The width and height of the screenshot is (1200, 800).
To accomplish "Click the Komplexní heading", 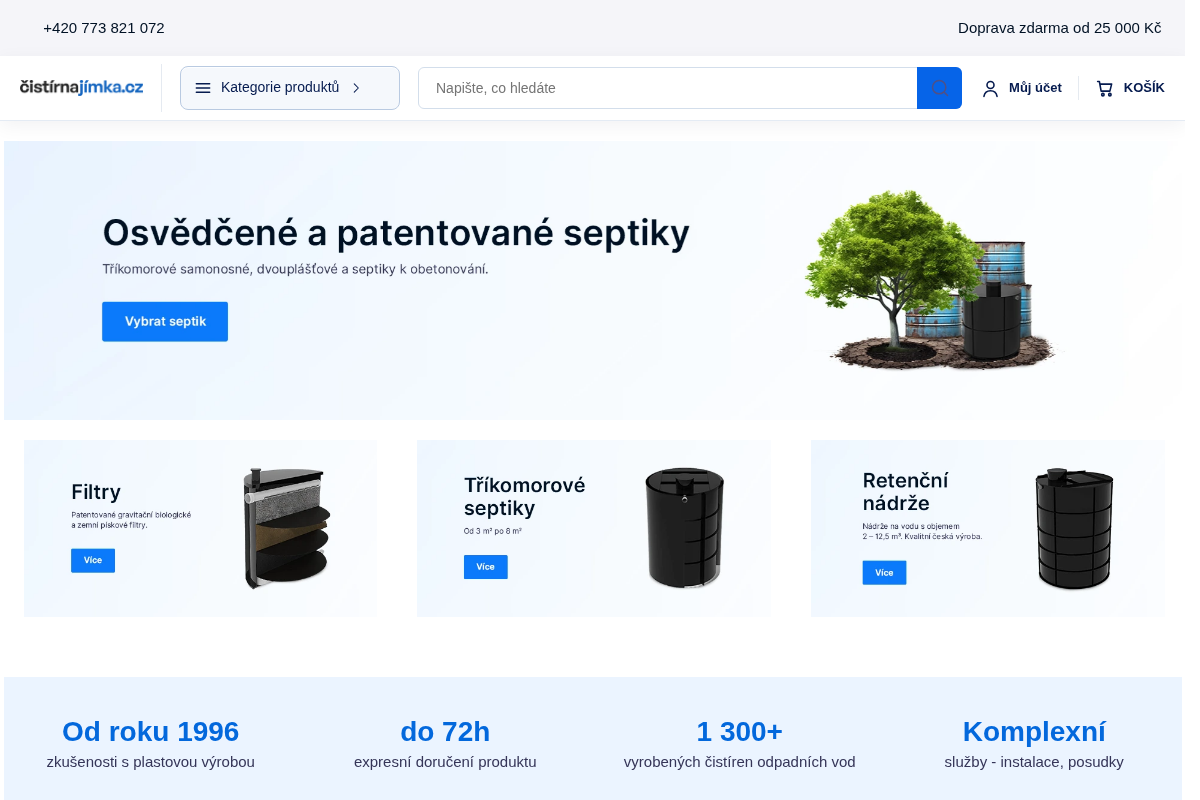I will [x=1034, y=732].
